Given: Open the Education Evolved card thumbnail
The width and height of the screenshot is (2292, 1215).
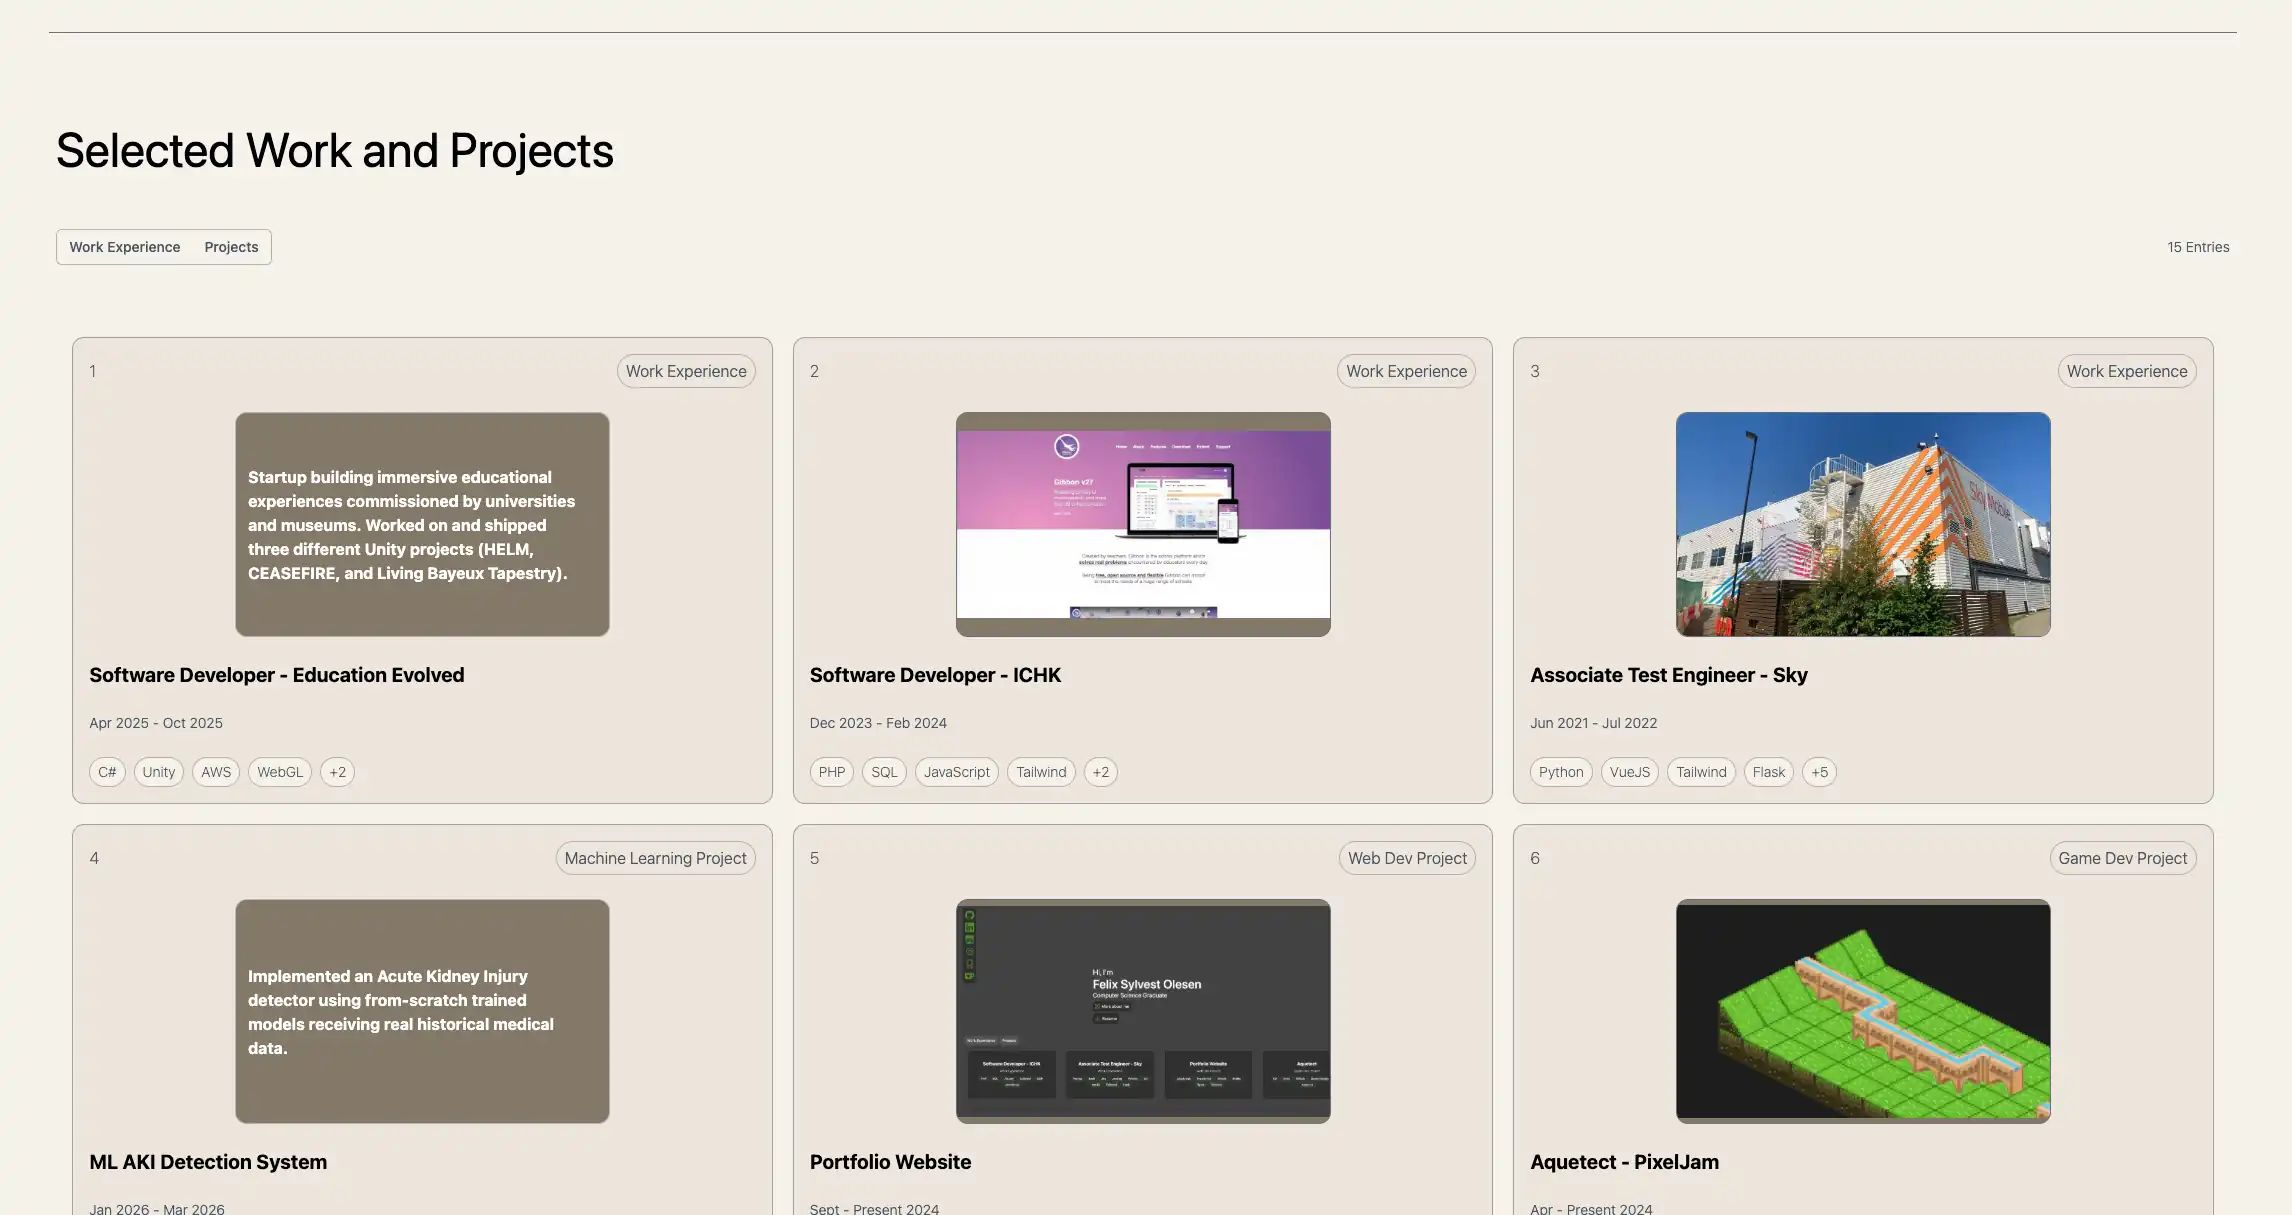Looking at the screenshot, I should click(422, 524).
